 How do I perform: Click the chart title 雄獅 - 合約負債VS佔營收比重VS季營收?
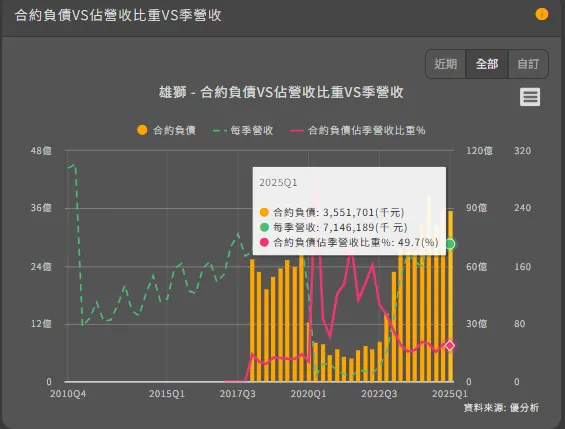click(x=281, y=92)
